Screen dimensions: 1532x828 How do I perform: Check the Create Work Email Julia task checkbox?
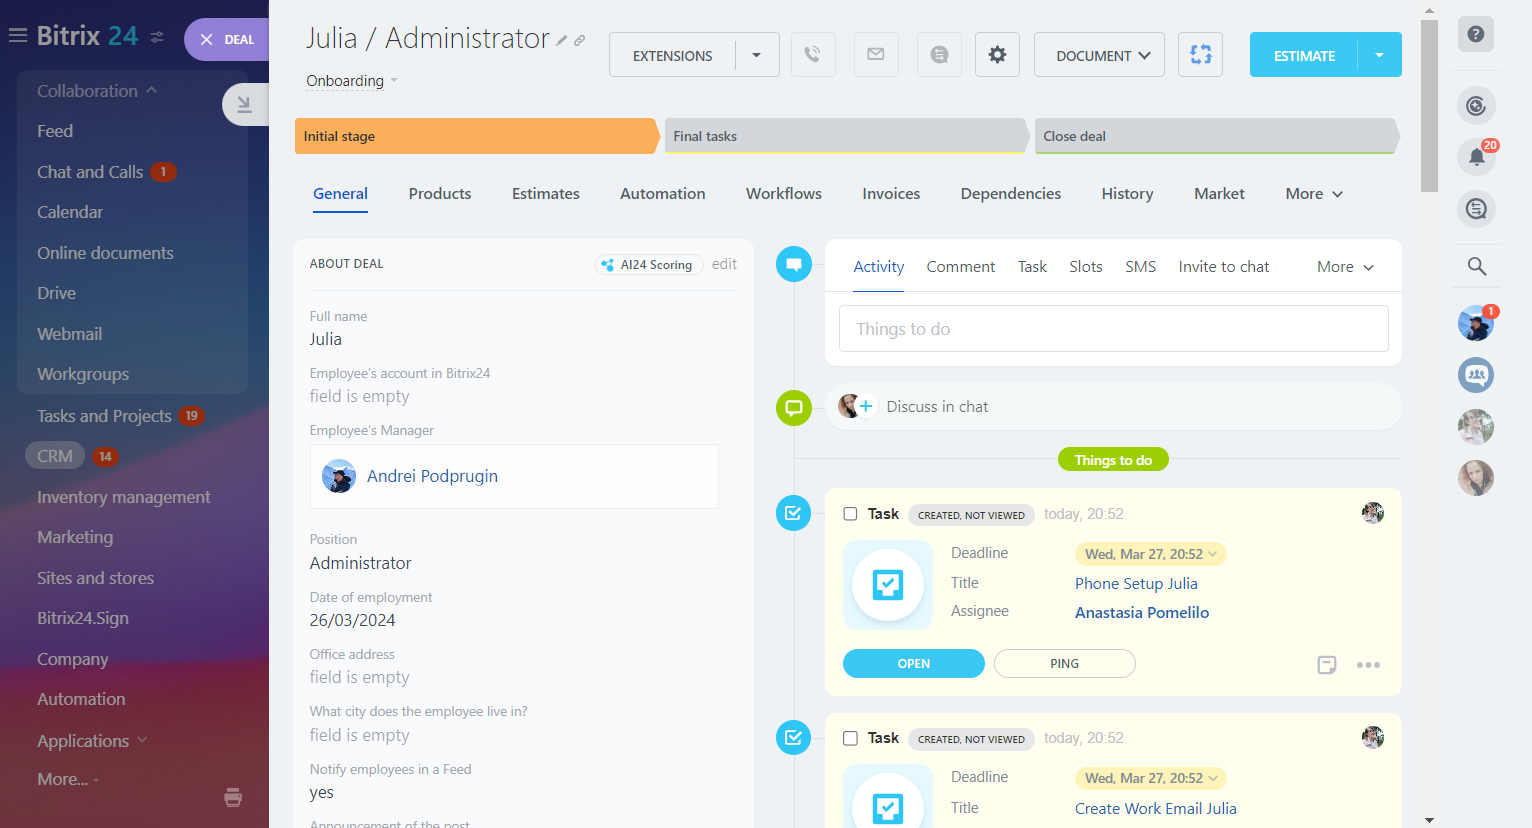click(850, 738)
